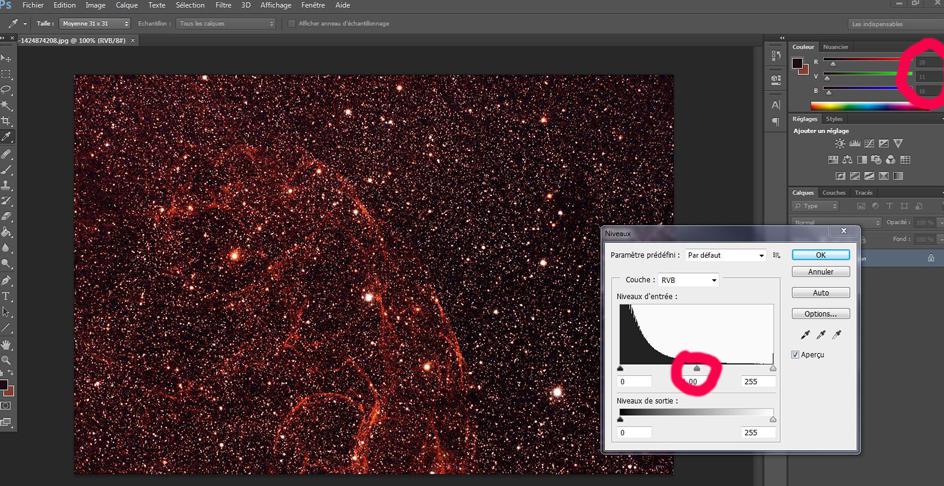This screenshot has width=944, height=486.
Task: Switch to the Styles tab
Action: point(834,119)
